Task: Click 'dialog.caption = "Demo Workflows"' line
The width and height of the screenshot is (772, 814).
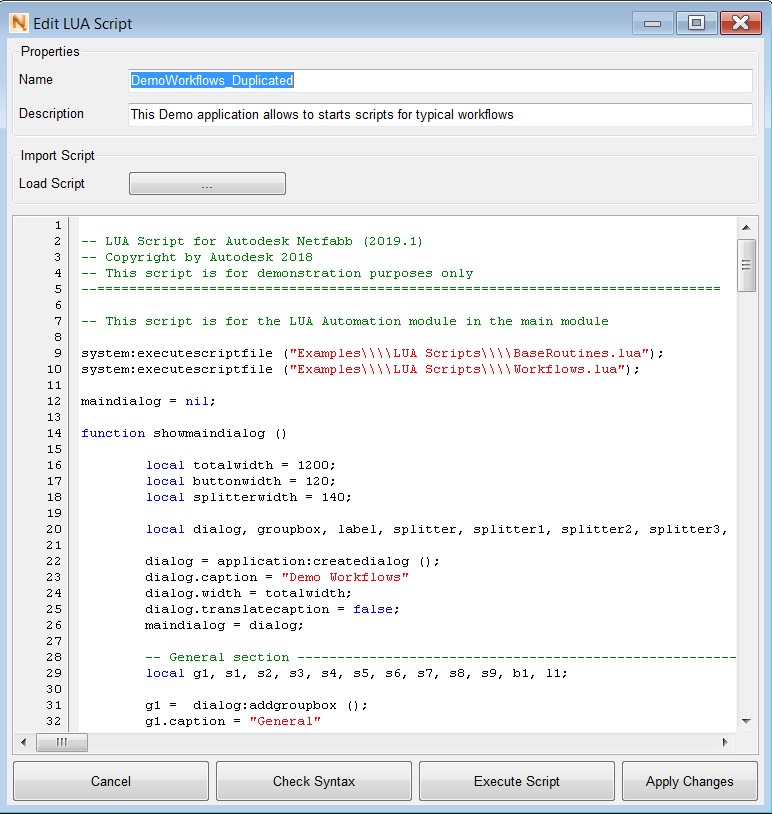Action: [x=277, y=577]
